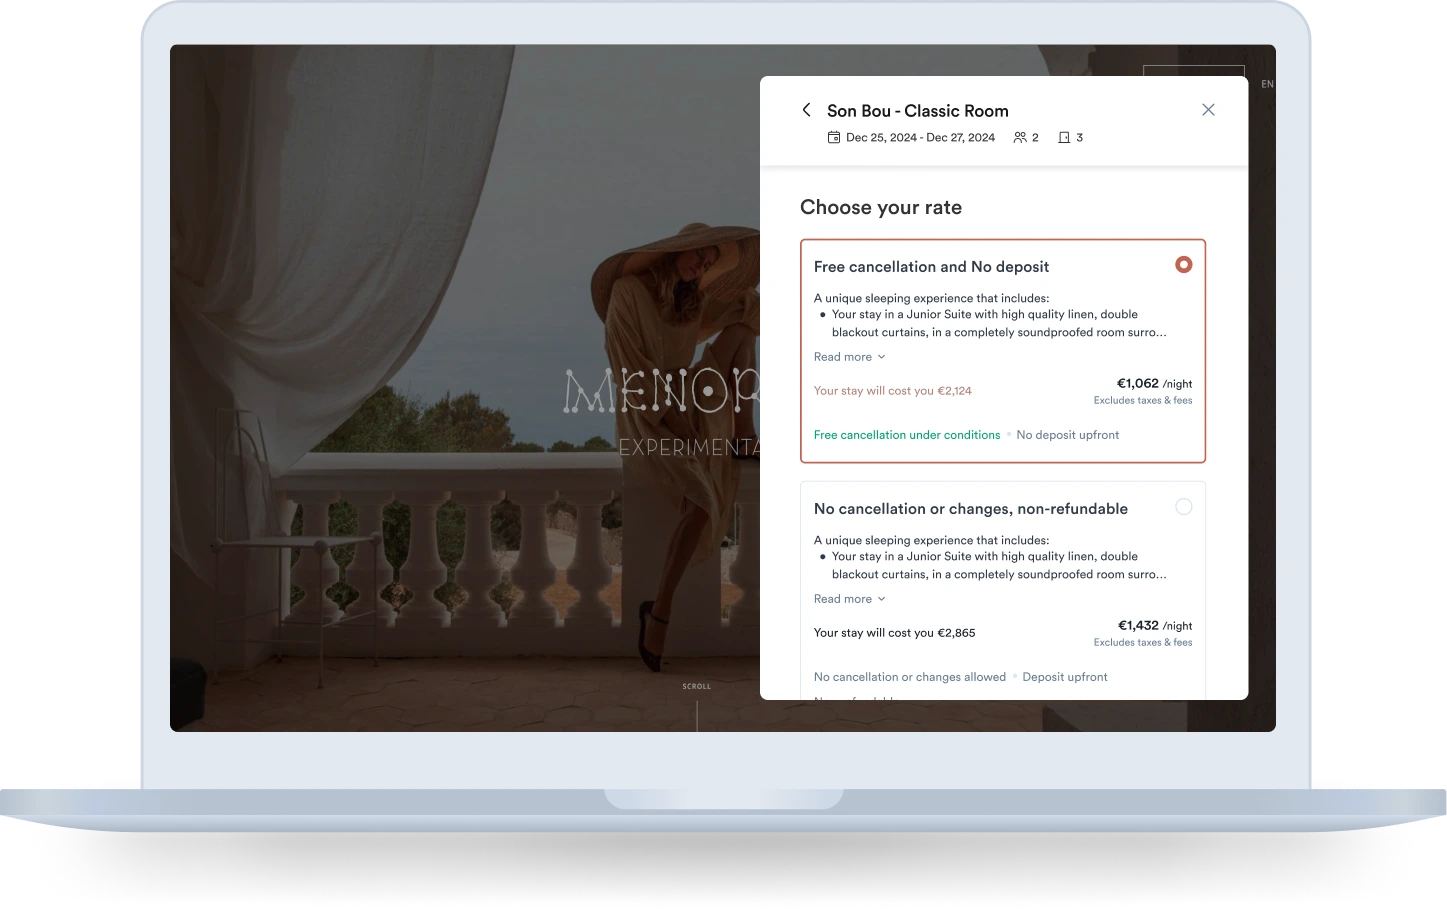Click 'Your stay will cost you €2,865'
The width and height of the screenshot is (1447, 912).
click(894, 633)
